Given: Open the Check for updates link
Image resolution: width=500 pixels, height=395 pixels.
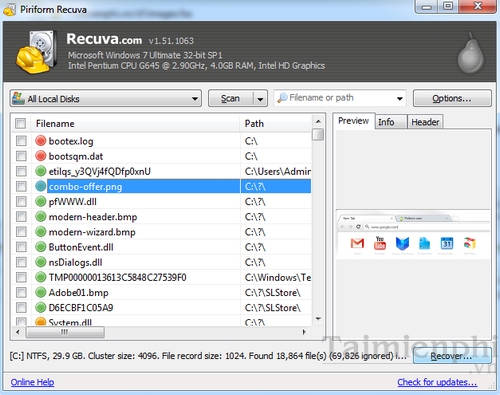Looking at the screenshot, I should tap(437, 382).
